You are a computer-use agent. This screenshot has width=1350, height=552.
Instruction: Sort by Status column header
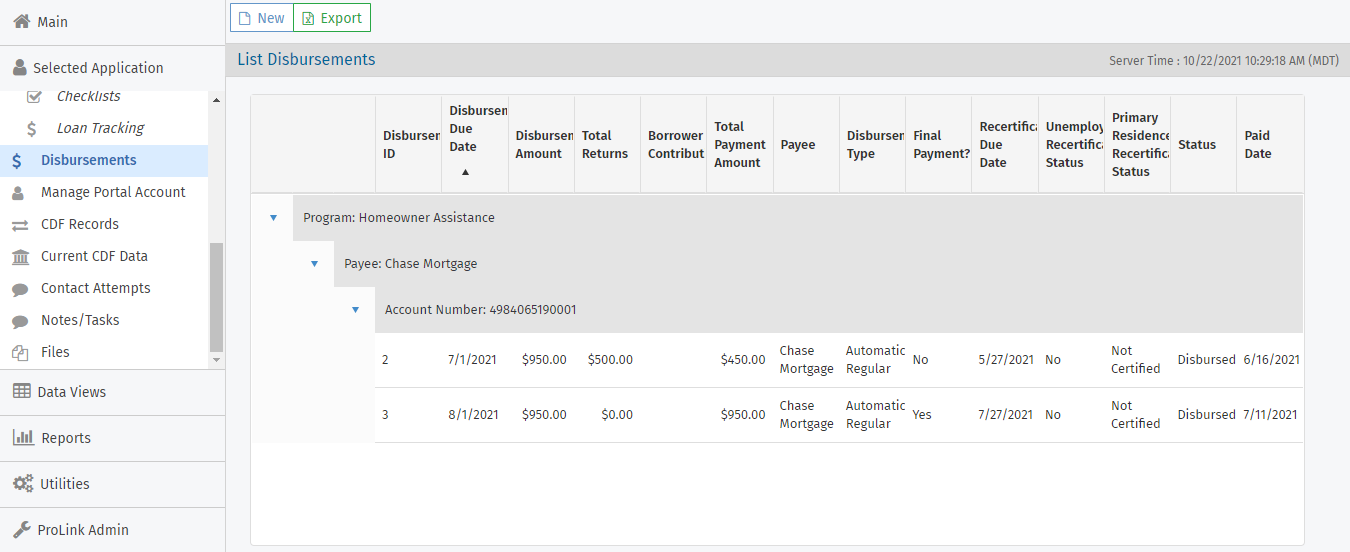coord(1203,144)
